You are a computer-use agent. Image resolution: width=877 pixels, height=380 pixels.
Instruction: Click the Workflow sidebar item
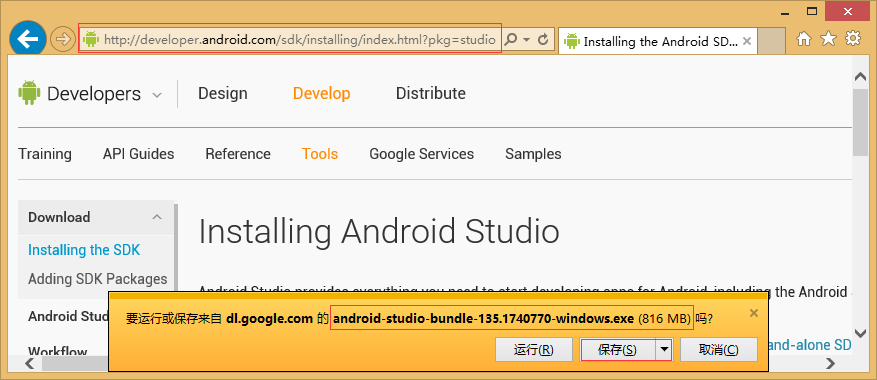click(x=58, y=351)
